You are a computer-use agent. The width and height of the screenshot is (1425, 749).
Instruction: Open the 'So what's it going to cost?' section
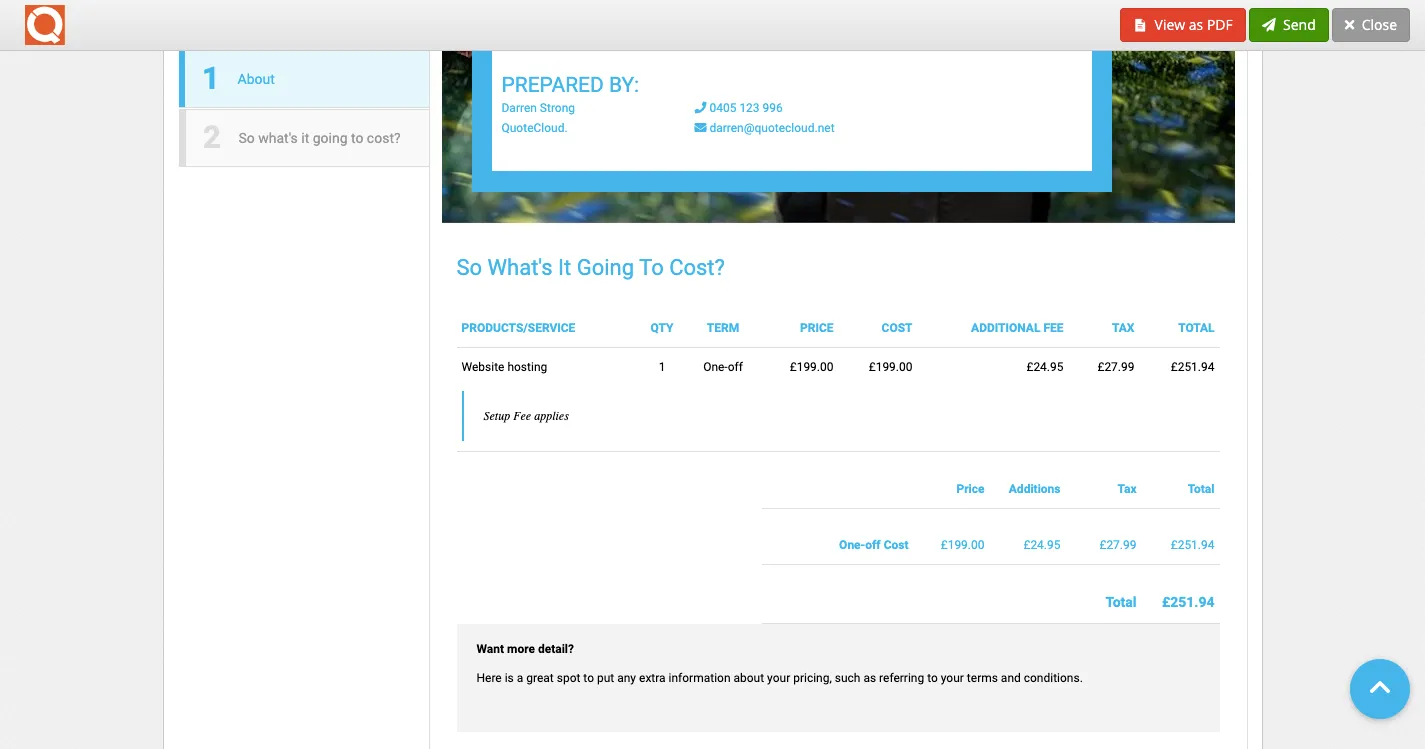305,138
